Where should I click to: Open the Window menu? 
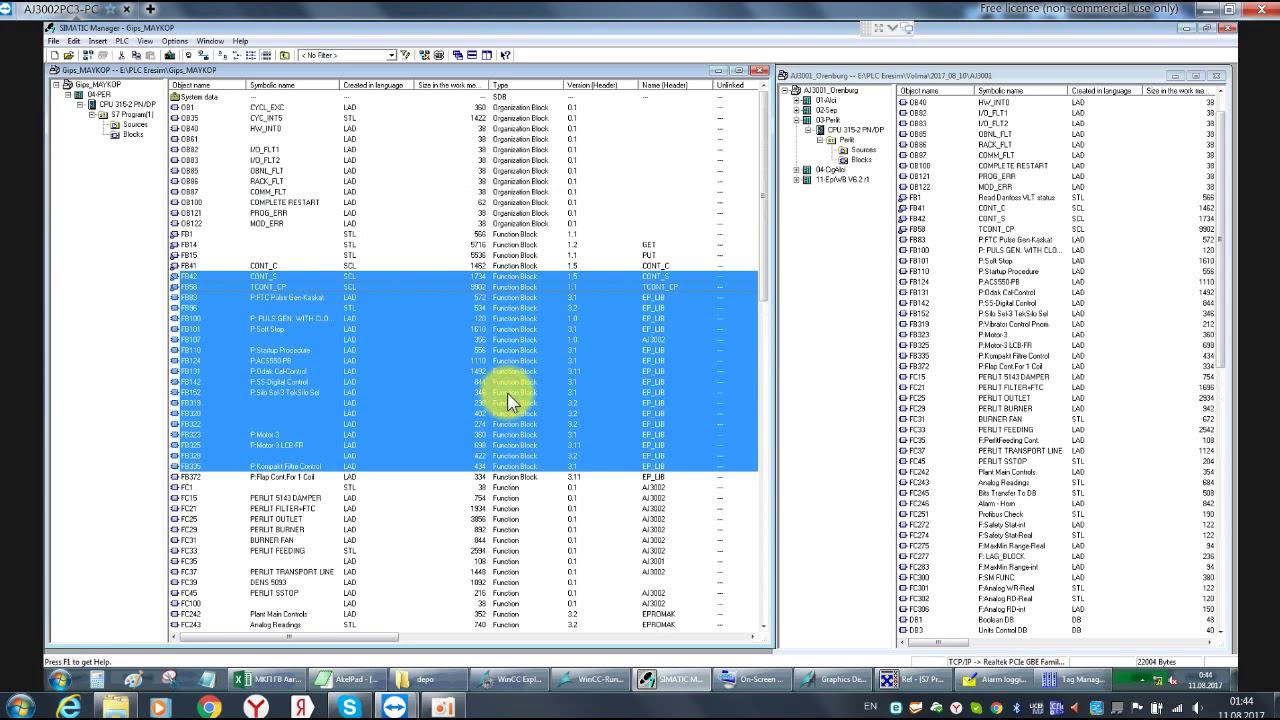210,41
